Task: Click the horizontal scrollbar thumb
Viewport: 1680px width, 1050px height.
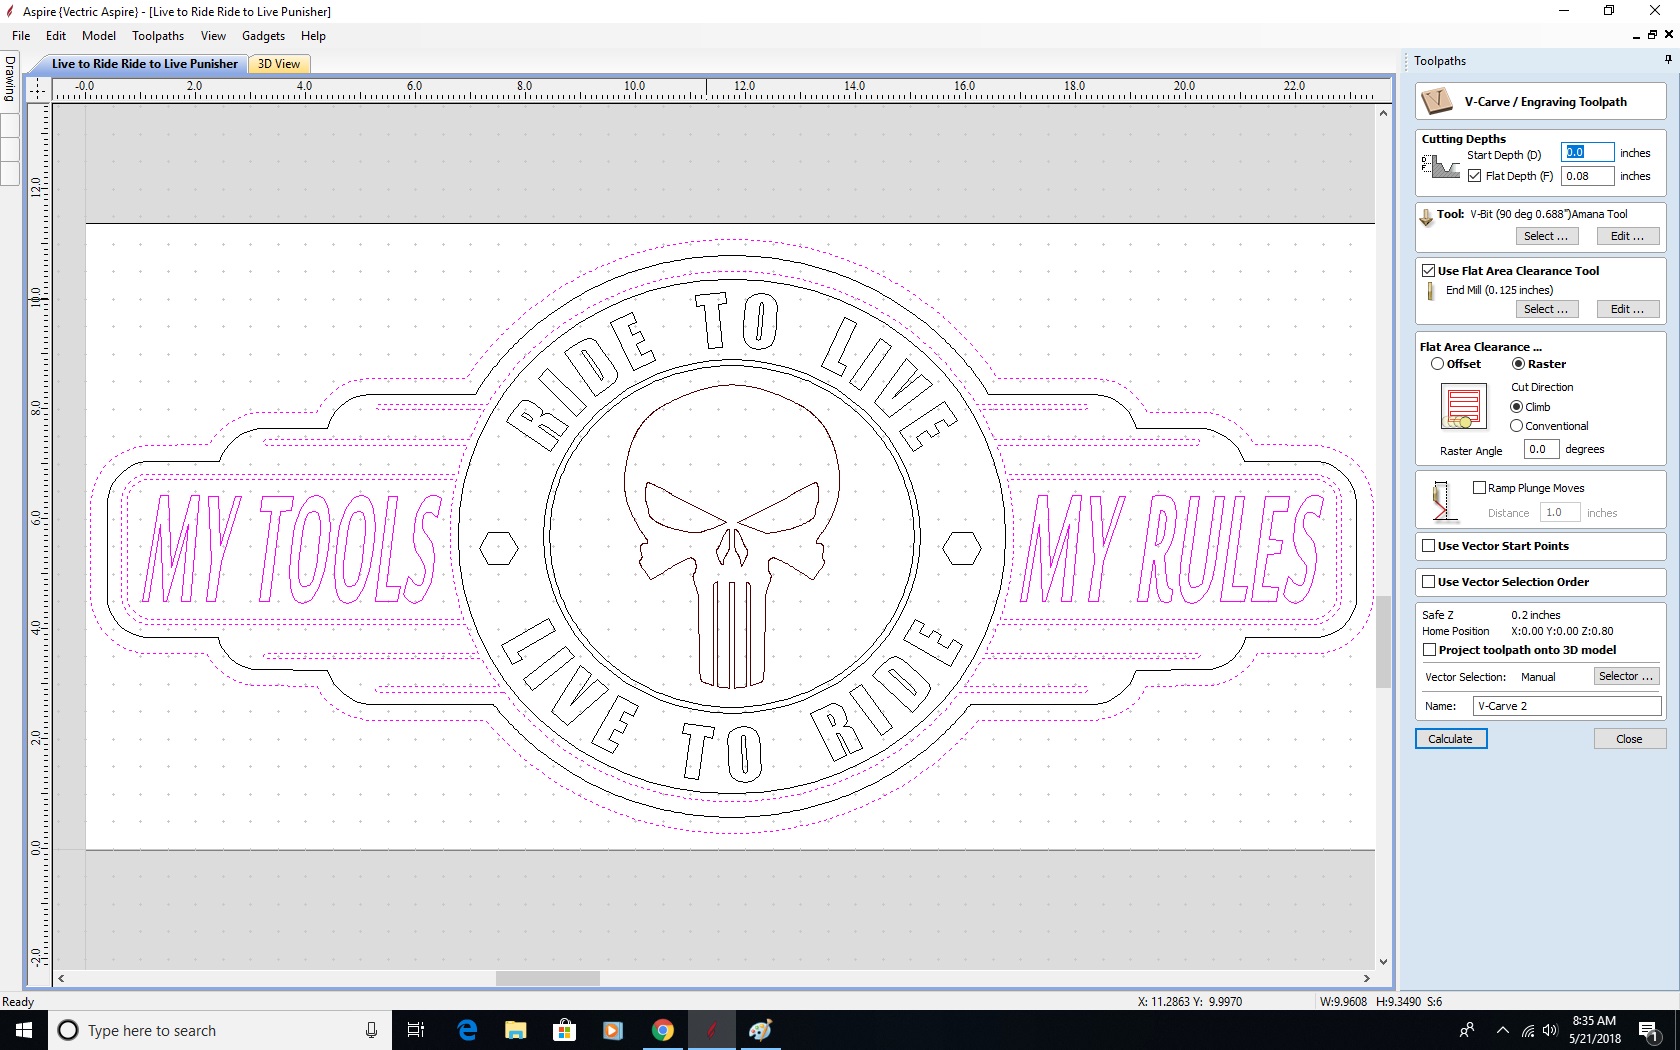Action: pyautogui.click(x=547, y=979)
